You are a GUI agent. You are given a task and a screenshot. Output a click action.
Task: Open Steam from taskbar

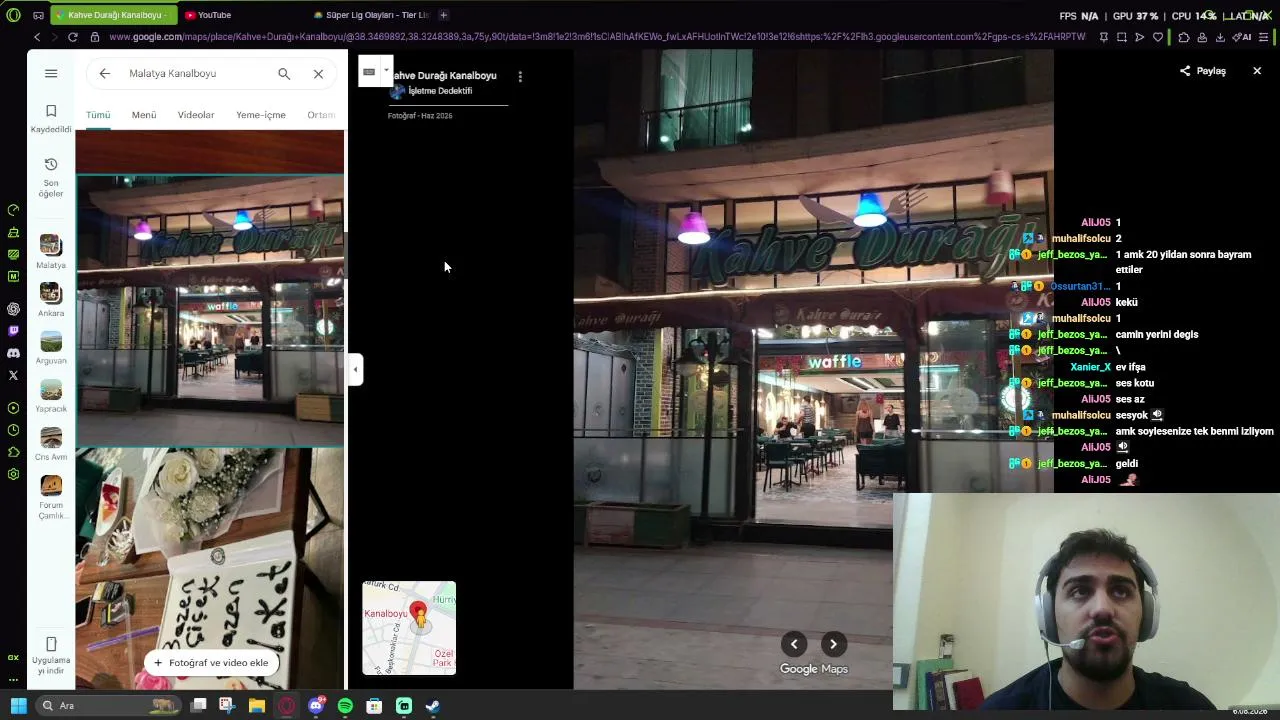[433, 706]
